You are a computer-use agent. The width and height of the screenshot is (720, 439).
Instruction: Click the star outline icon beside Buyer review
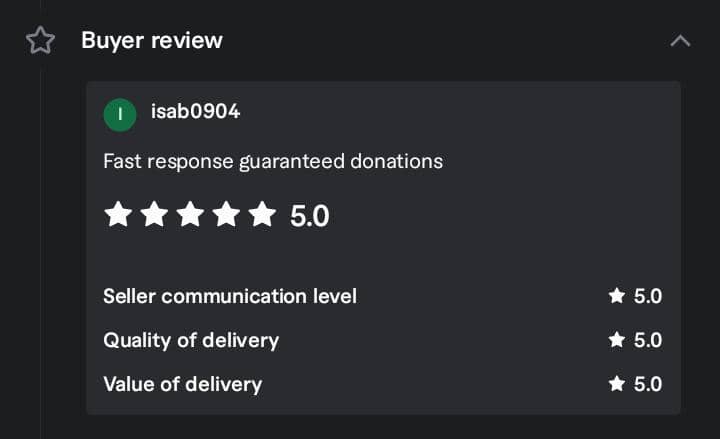point(40,41)
